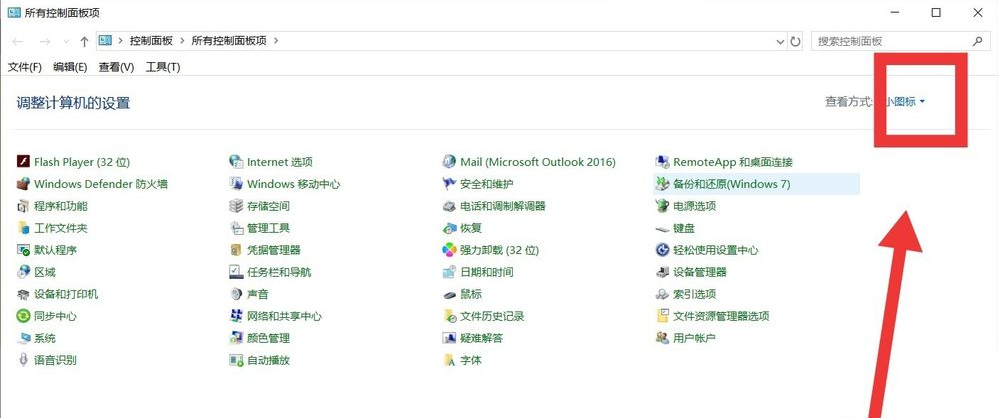This screenshot has height=418, width=999.
Task: Open the recent locations chevron
Action: (66, 42)
